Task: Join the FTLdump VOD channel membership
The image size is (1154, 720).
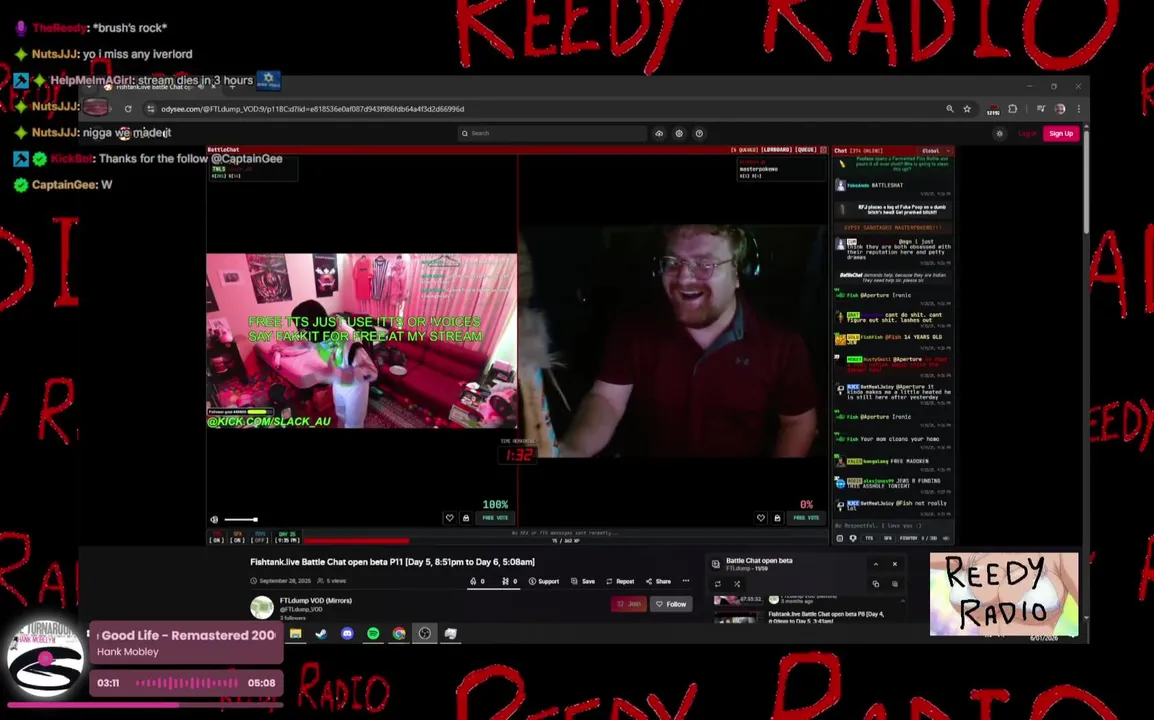Action: point(629,604)
